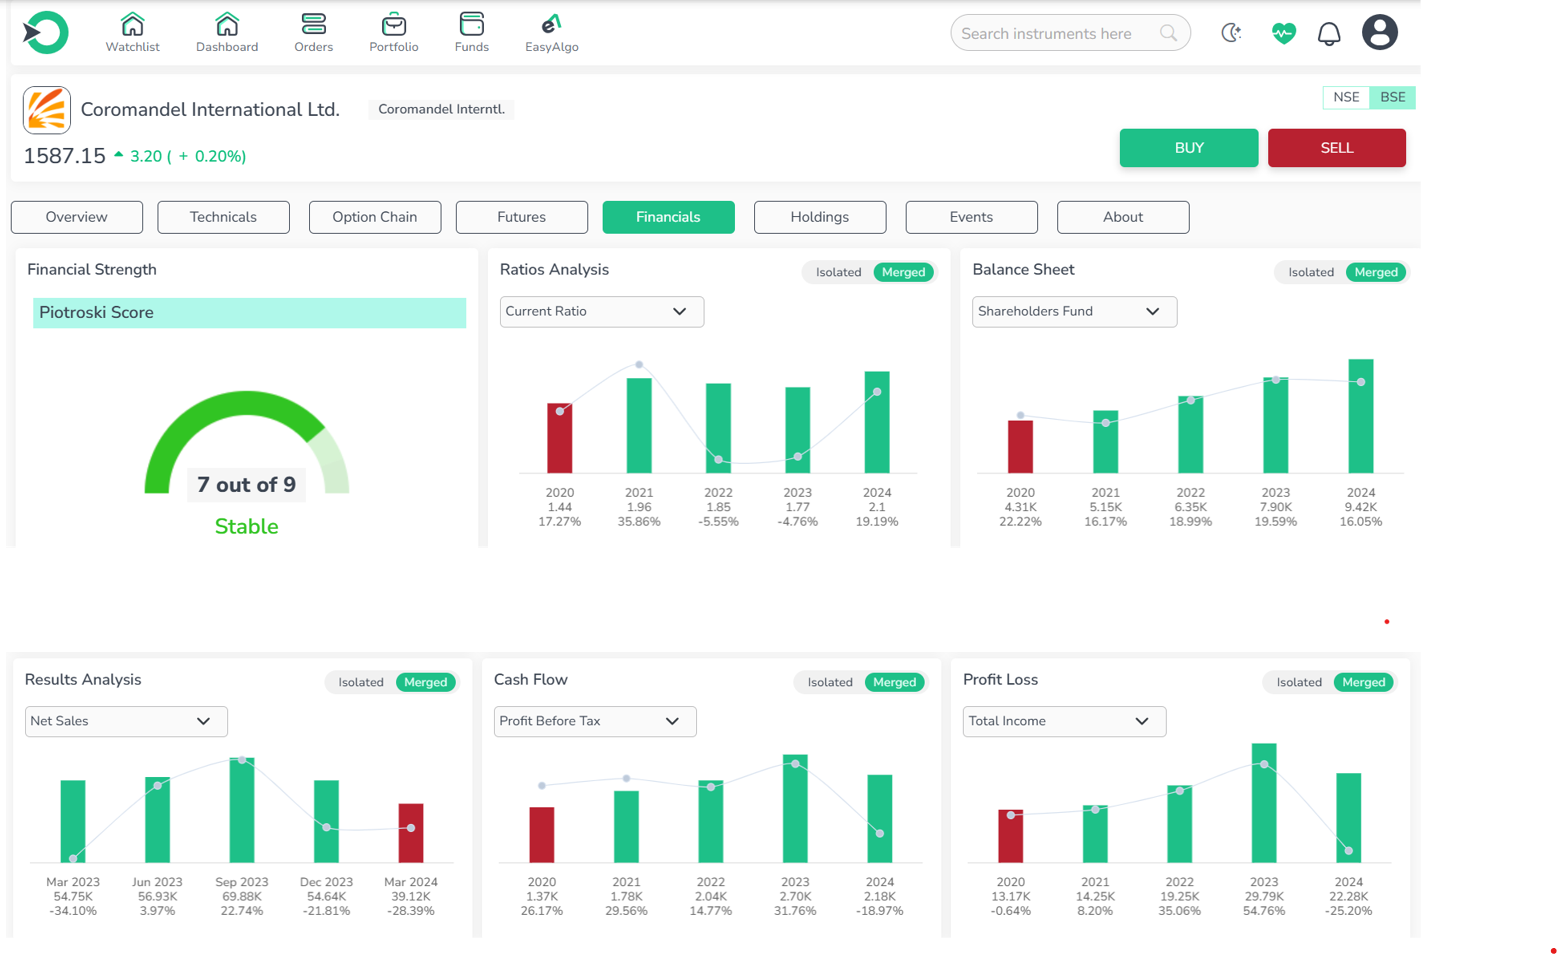Click the Sep 2023 bar in Results Analysis
The image size is (1558, 955).
point(242,810)
